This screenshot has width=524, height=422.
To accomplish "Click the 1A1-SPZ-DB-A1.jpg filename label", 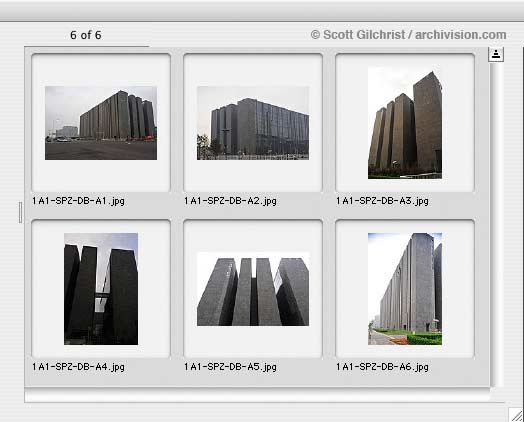I will pyautogui.click(x=79, y=201).
